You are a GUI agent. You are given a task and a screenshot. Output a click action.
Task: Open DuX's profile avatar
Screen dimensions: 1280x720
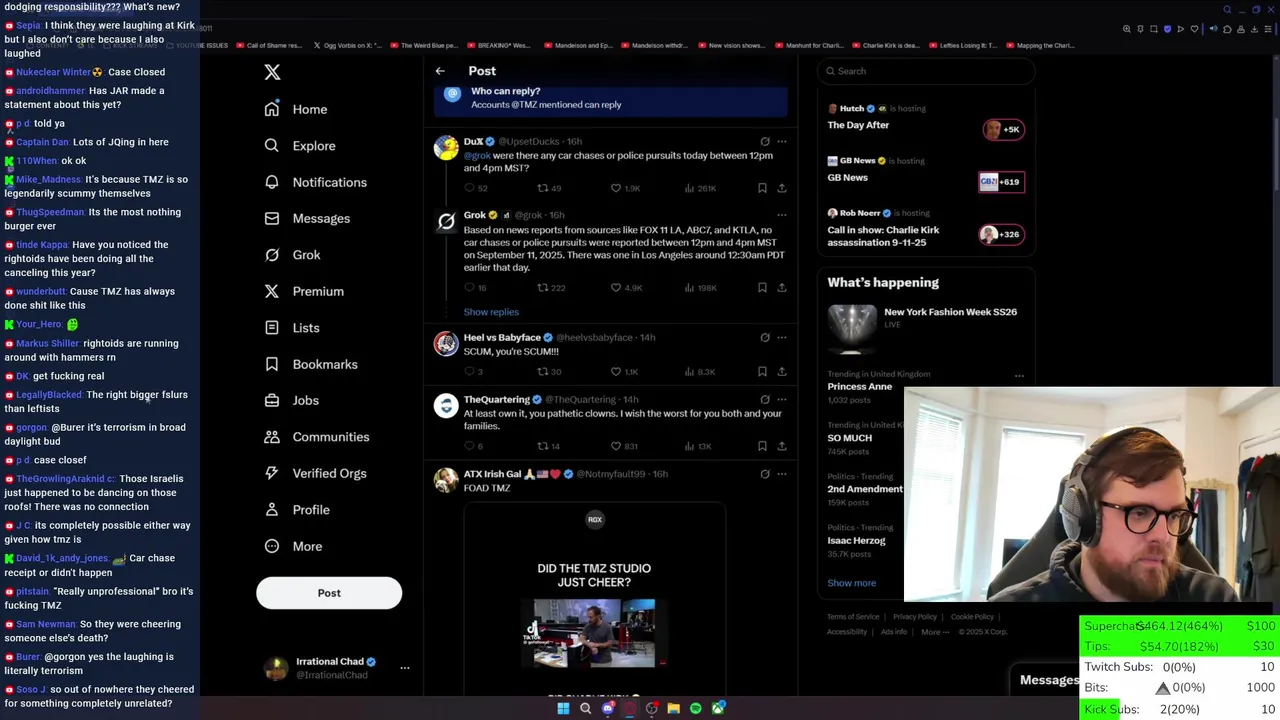click(x=446, y=148)
